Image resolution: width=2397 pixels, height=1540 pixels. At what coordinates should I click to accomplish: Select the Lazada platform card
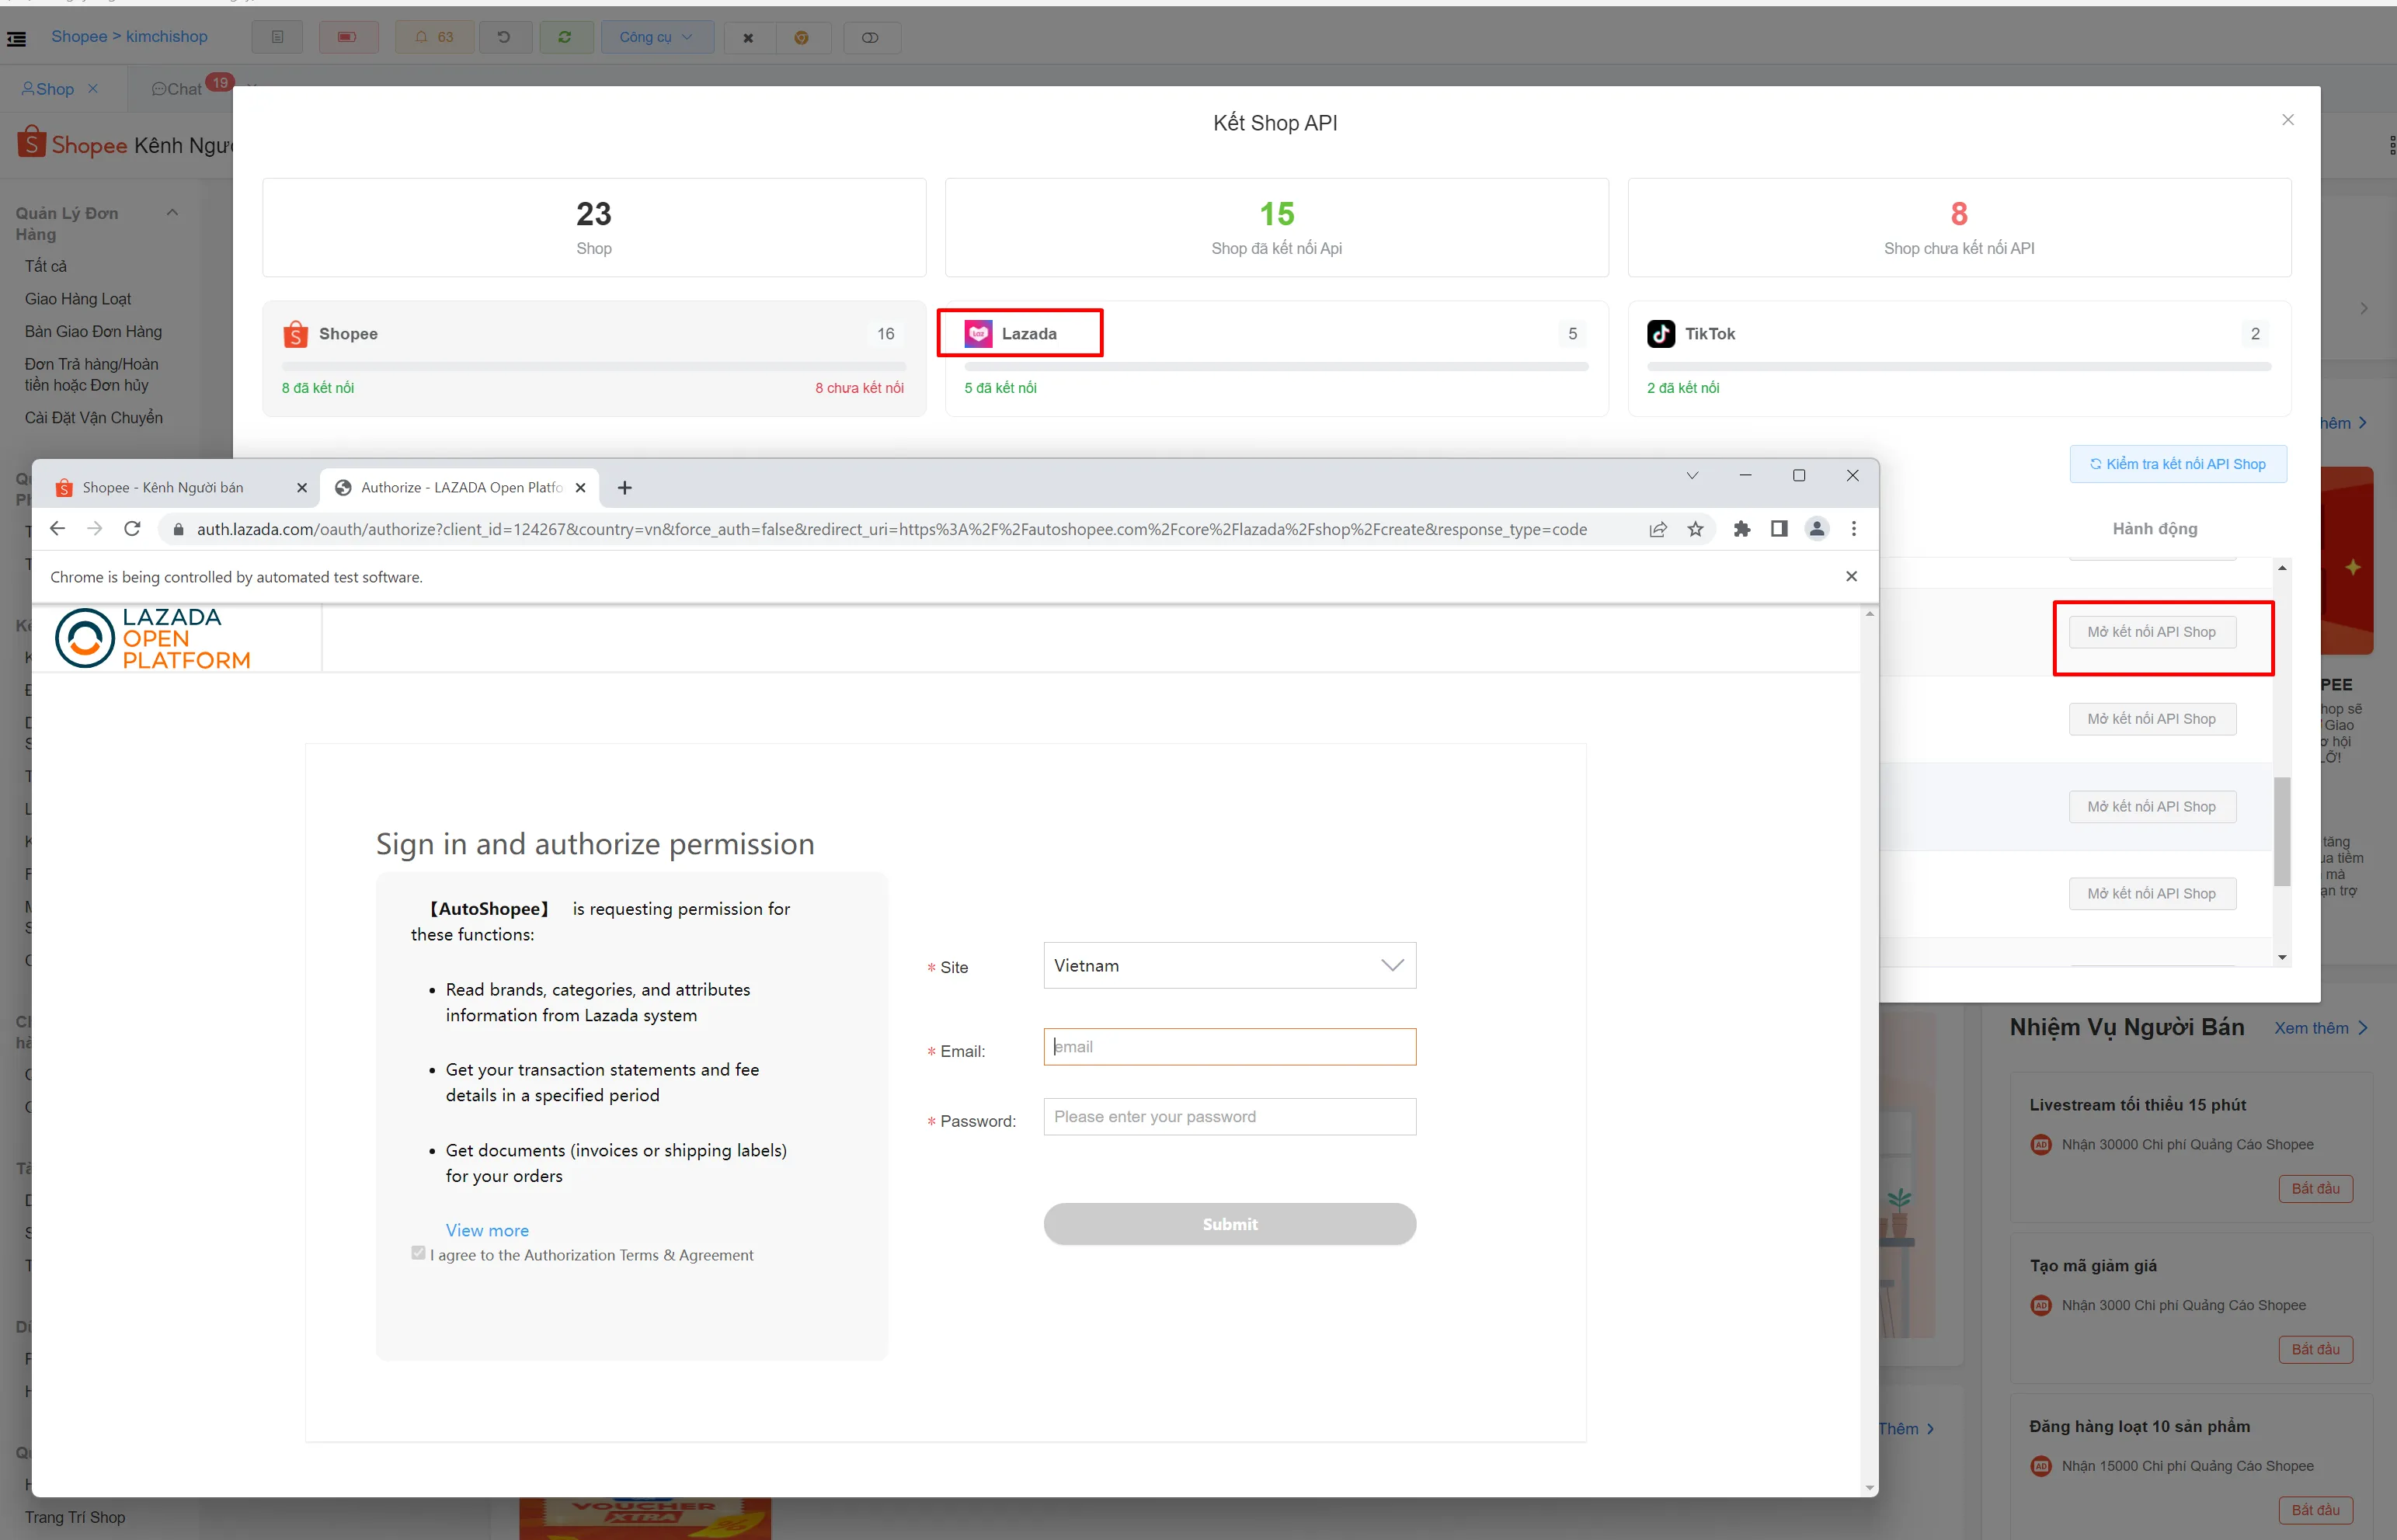1276,358
